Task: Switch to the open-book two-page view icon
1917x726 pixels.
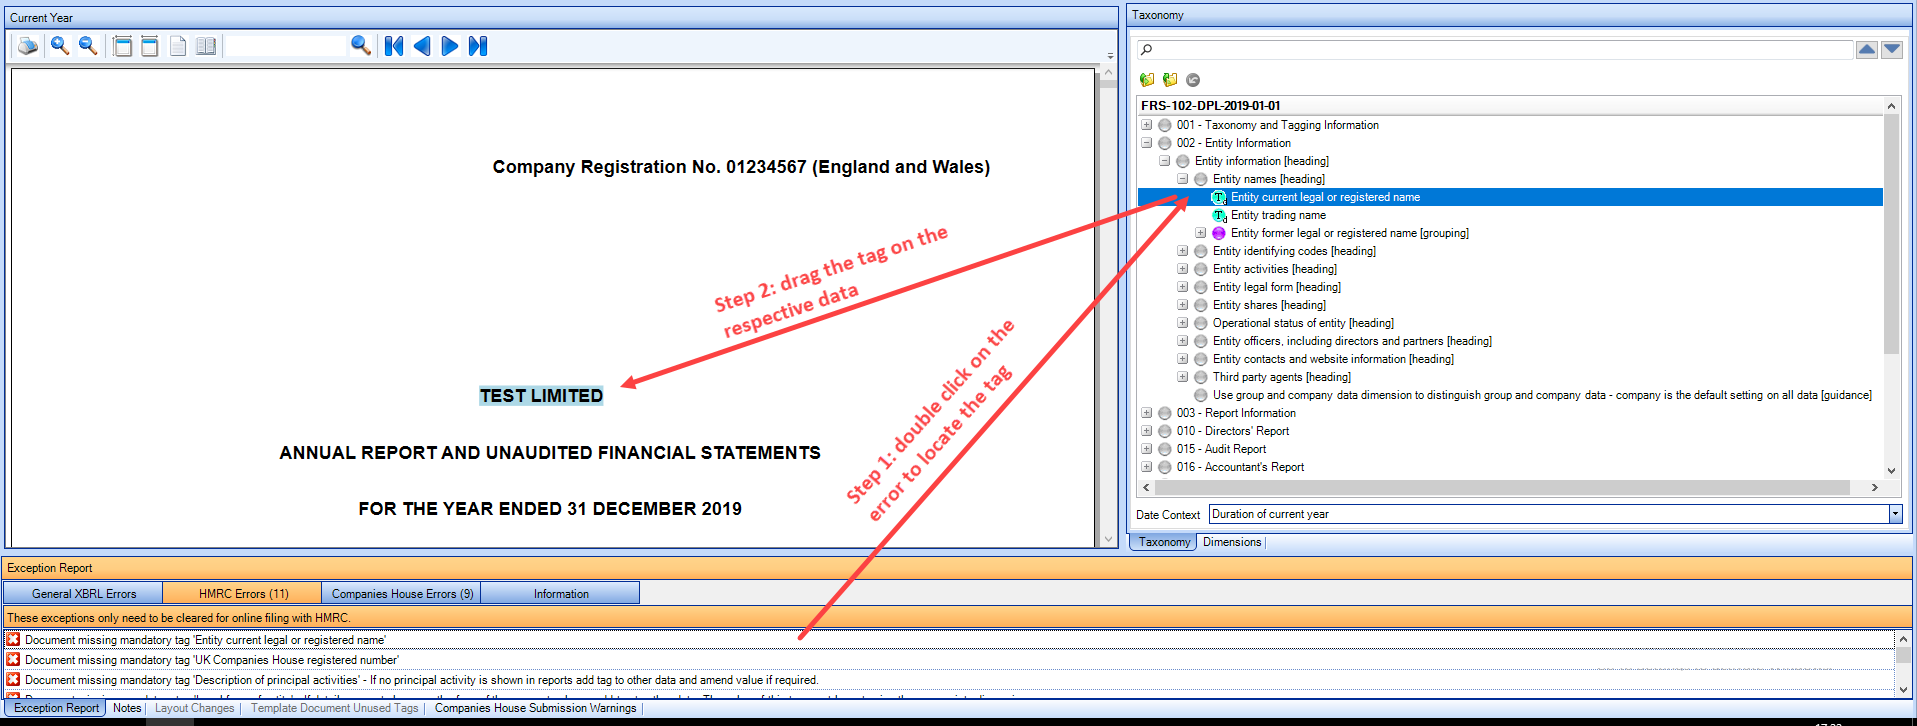Action: point(206,46)
